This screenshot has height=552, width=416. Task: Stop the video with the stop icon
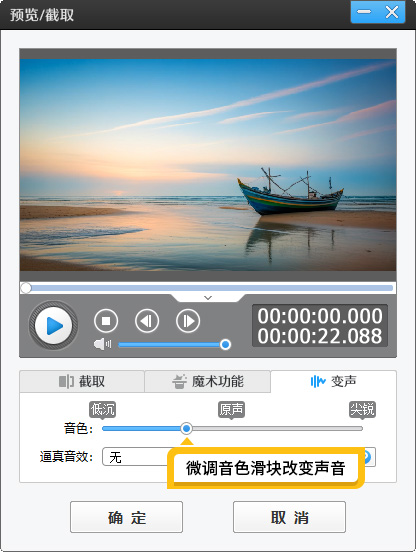[x=106, y=321]
